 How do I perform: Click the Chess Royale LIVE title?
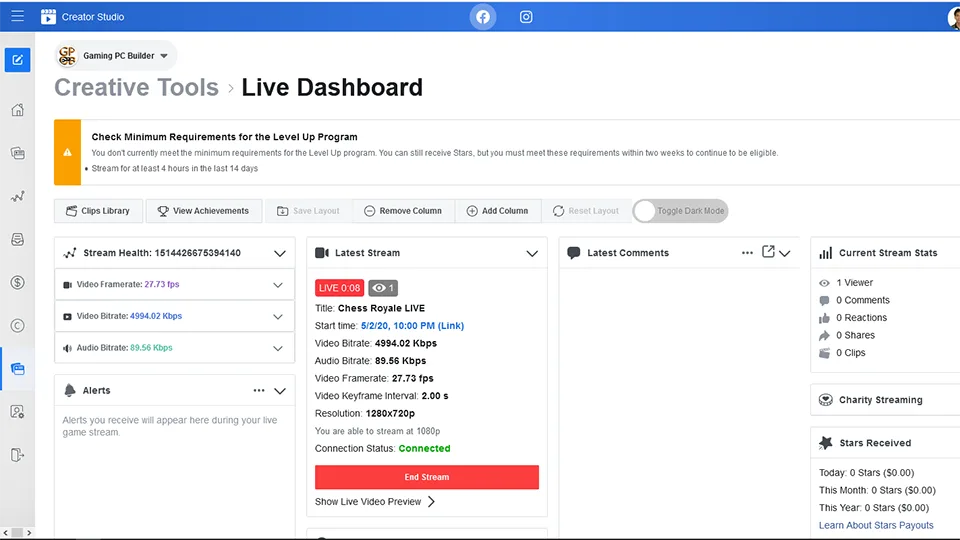pos(381,308)
